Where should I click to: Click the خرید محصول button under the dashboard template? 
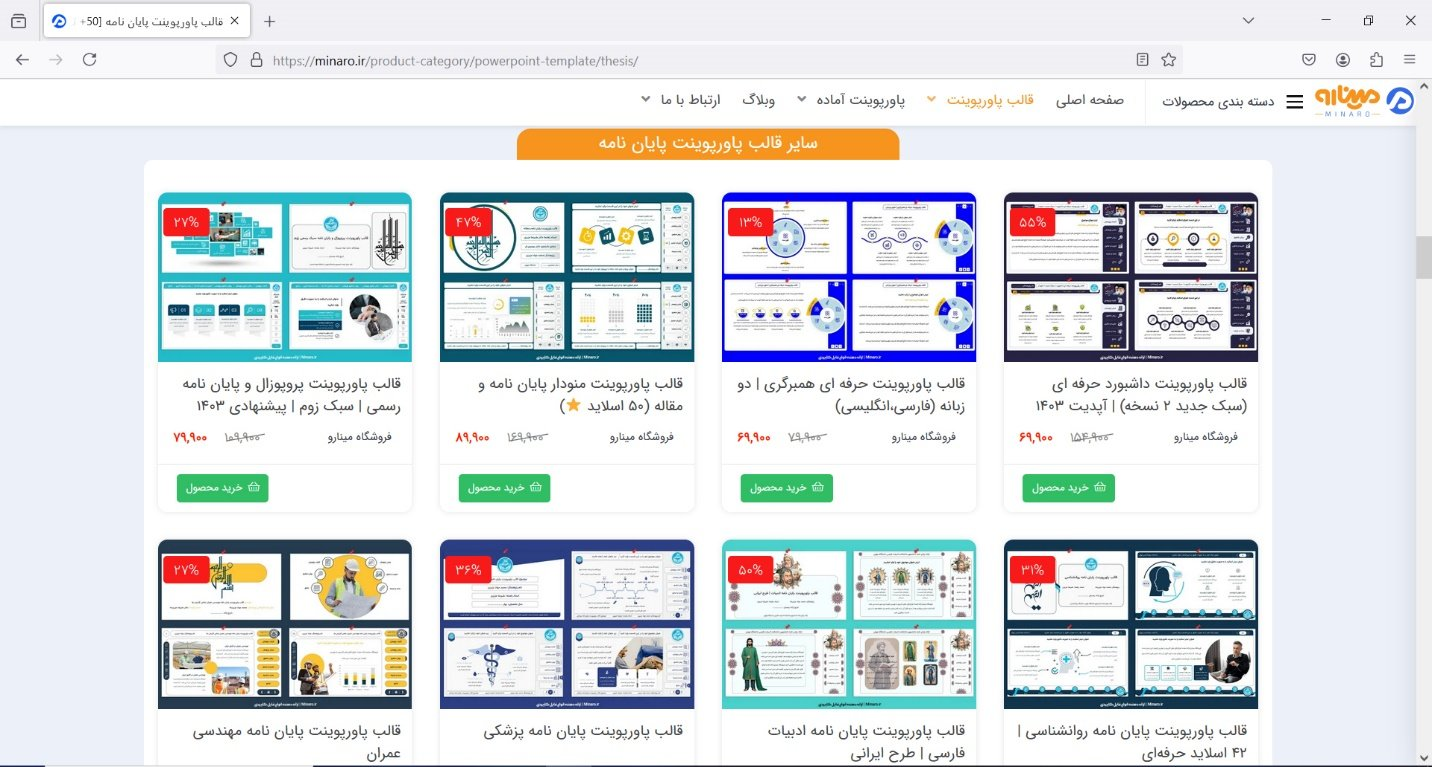tap(1067, 488)
